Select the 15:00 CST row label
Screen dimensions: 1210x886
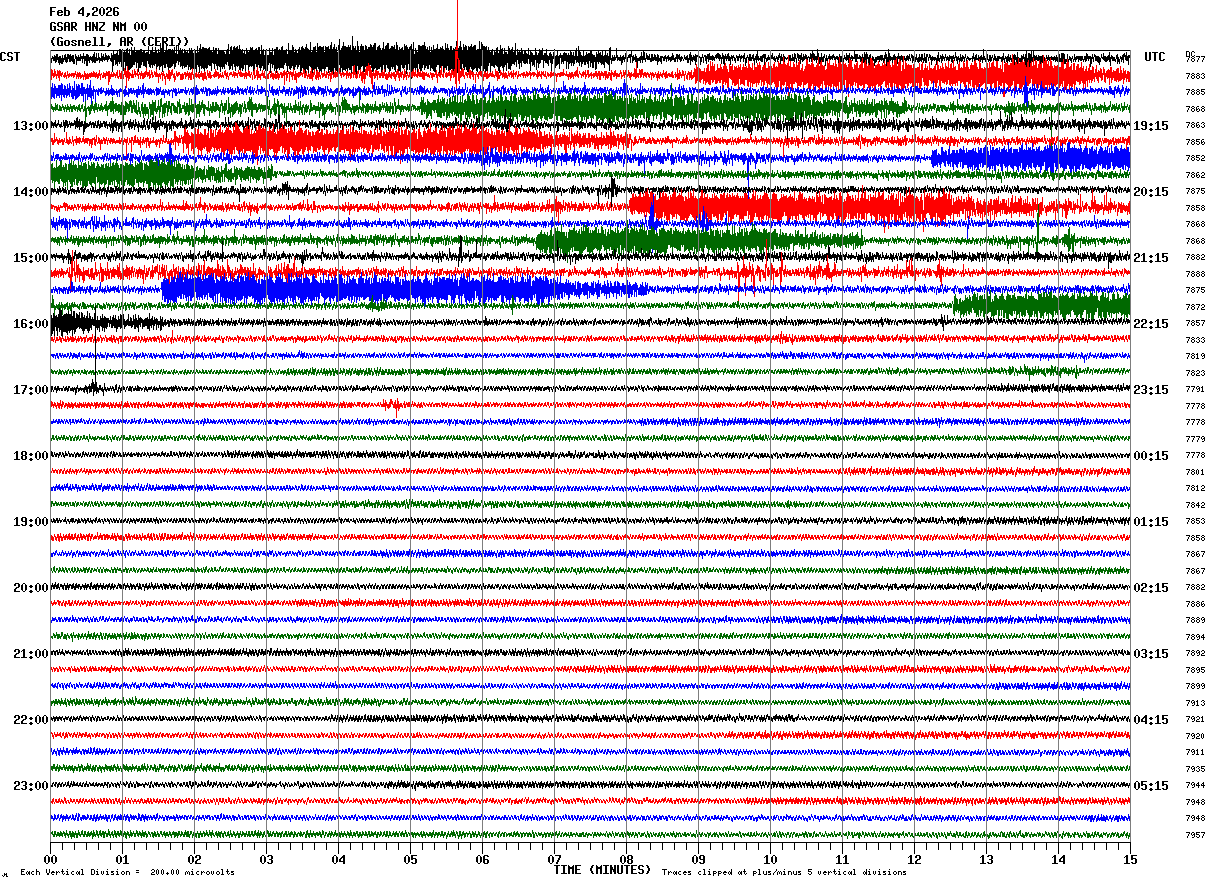(x=31, y=258)
